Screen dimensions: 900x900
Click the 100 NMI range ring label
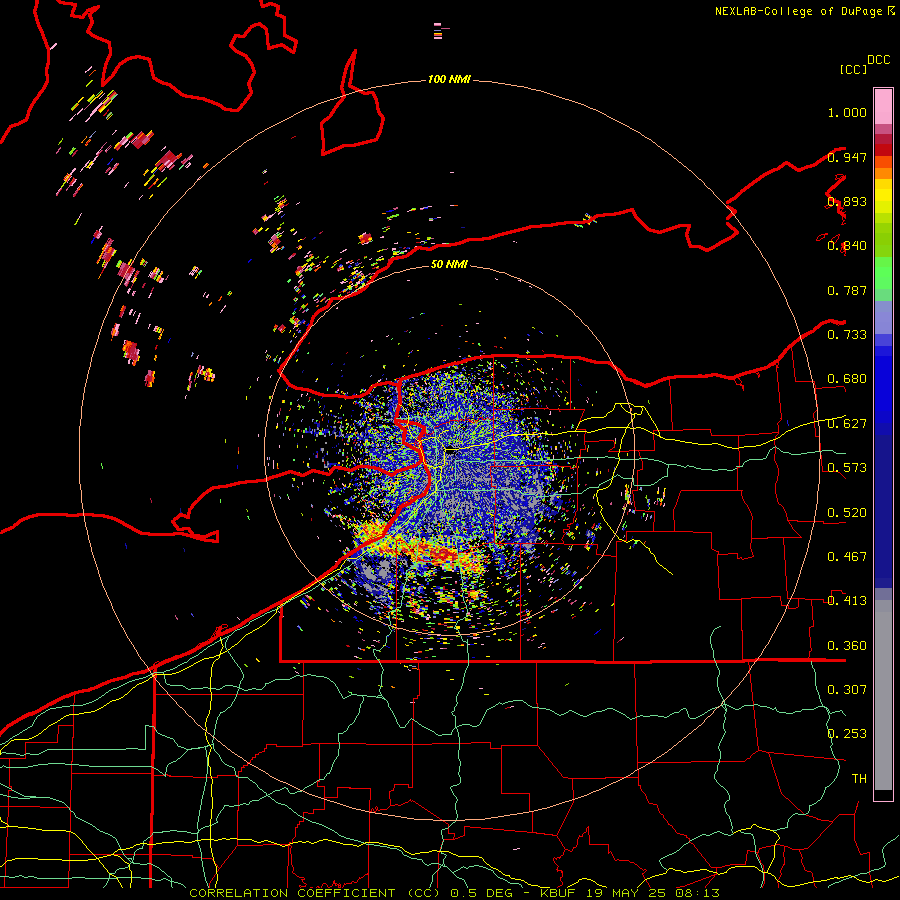click(449, 79)
